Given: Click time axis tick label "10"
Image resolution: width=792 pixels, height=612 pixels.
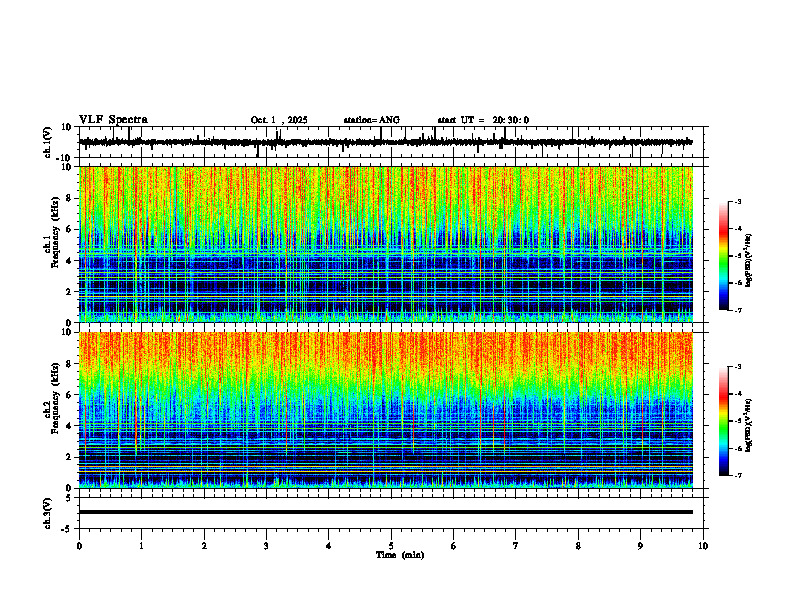Looking at the screenshot, I should (703, 546).
